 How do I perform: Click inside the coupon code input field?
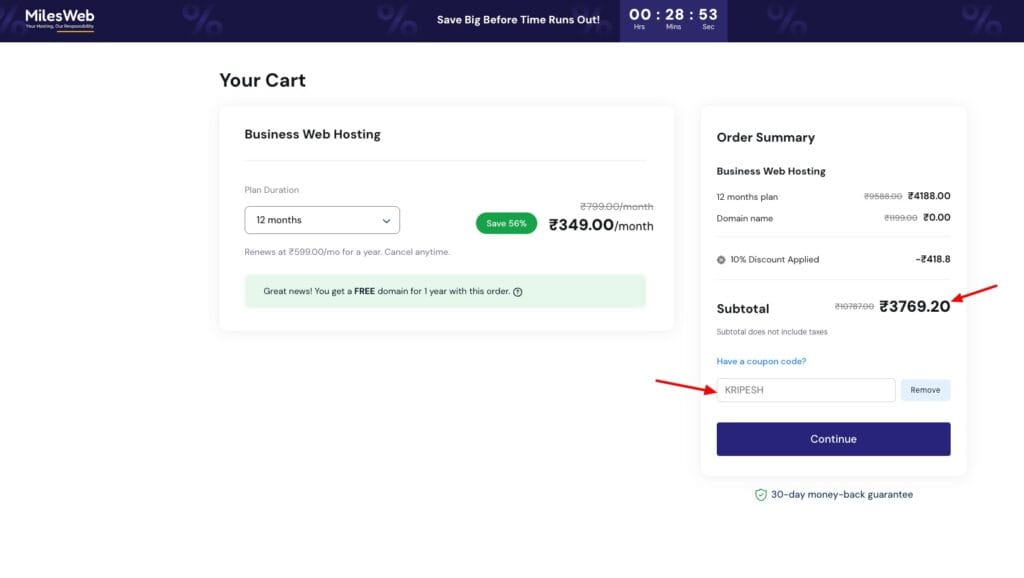(805, 389)
